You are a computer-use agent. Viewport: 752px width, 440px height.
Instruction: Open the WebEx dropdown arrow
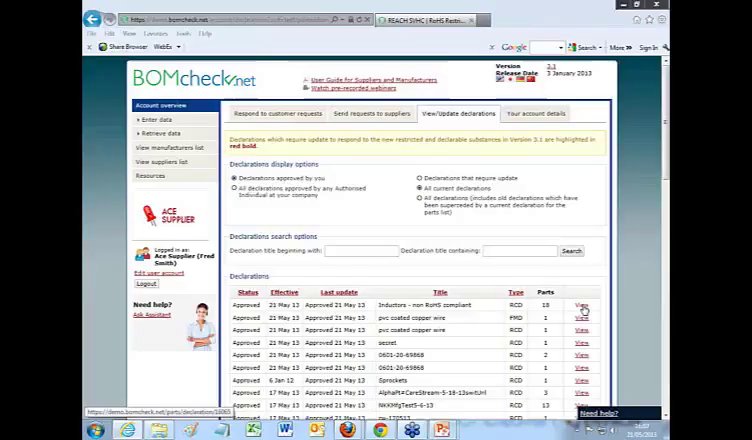(178, 47)
